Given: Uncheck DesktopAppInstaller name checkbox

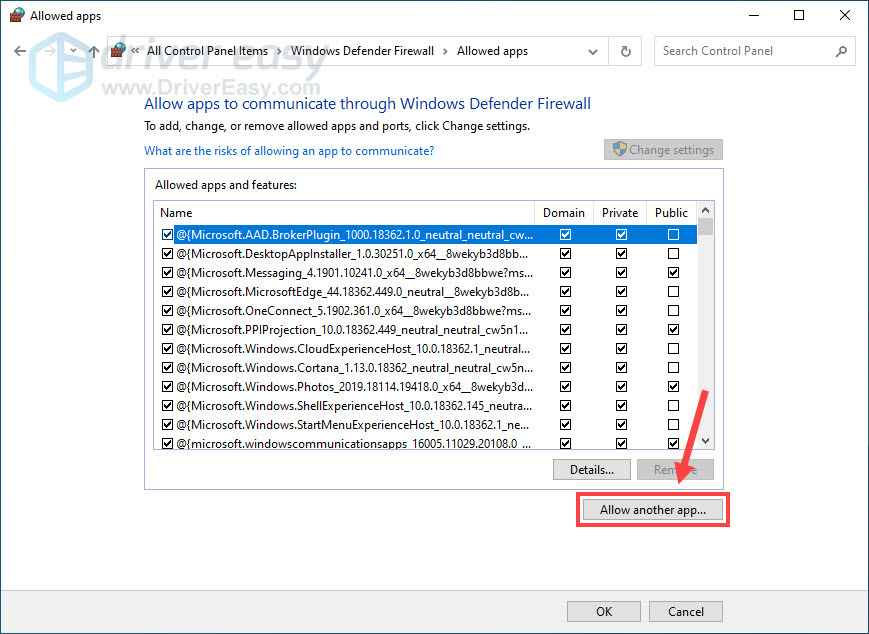Looking at the screenshot, I should (167, 254).
